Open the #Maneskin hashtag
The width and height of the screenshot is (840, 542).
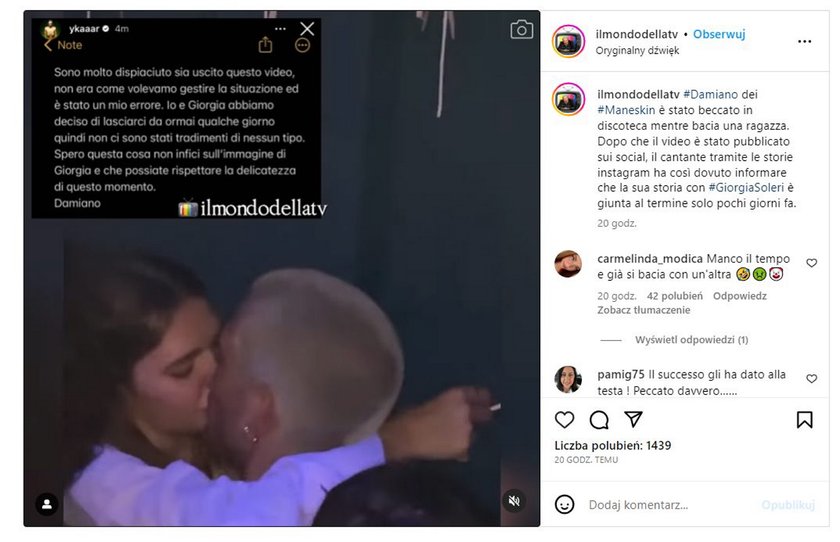(x=626, y=110)
